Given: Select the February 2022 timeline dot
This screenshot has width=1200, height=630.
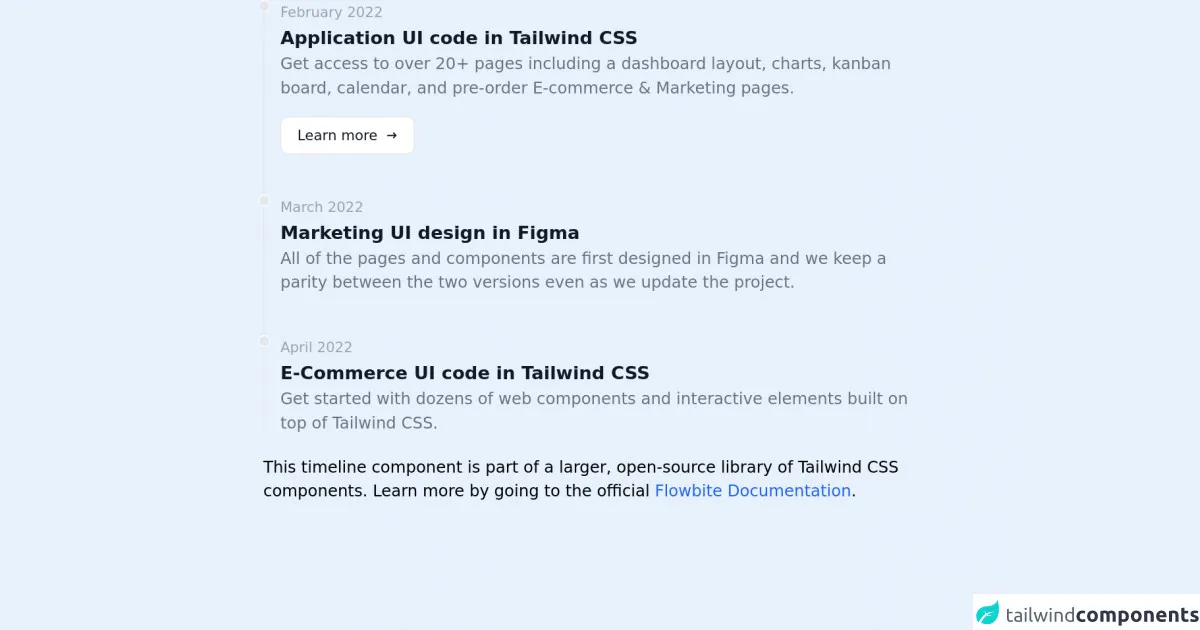Looking at the screenshot, I should tap(264, 6).
